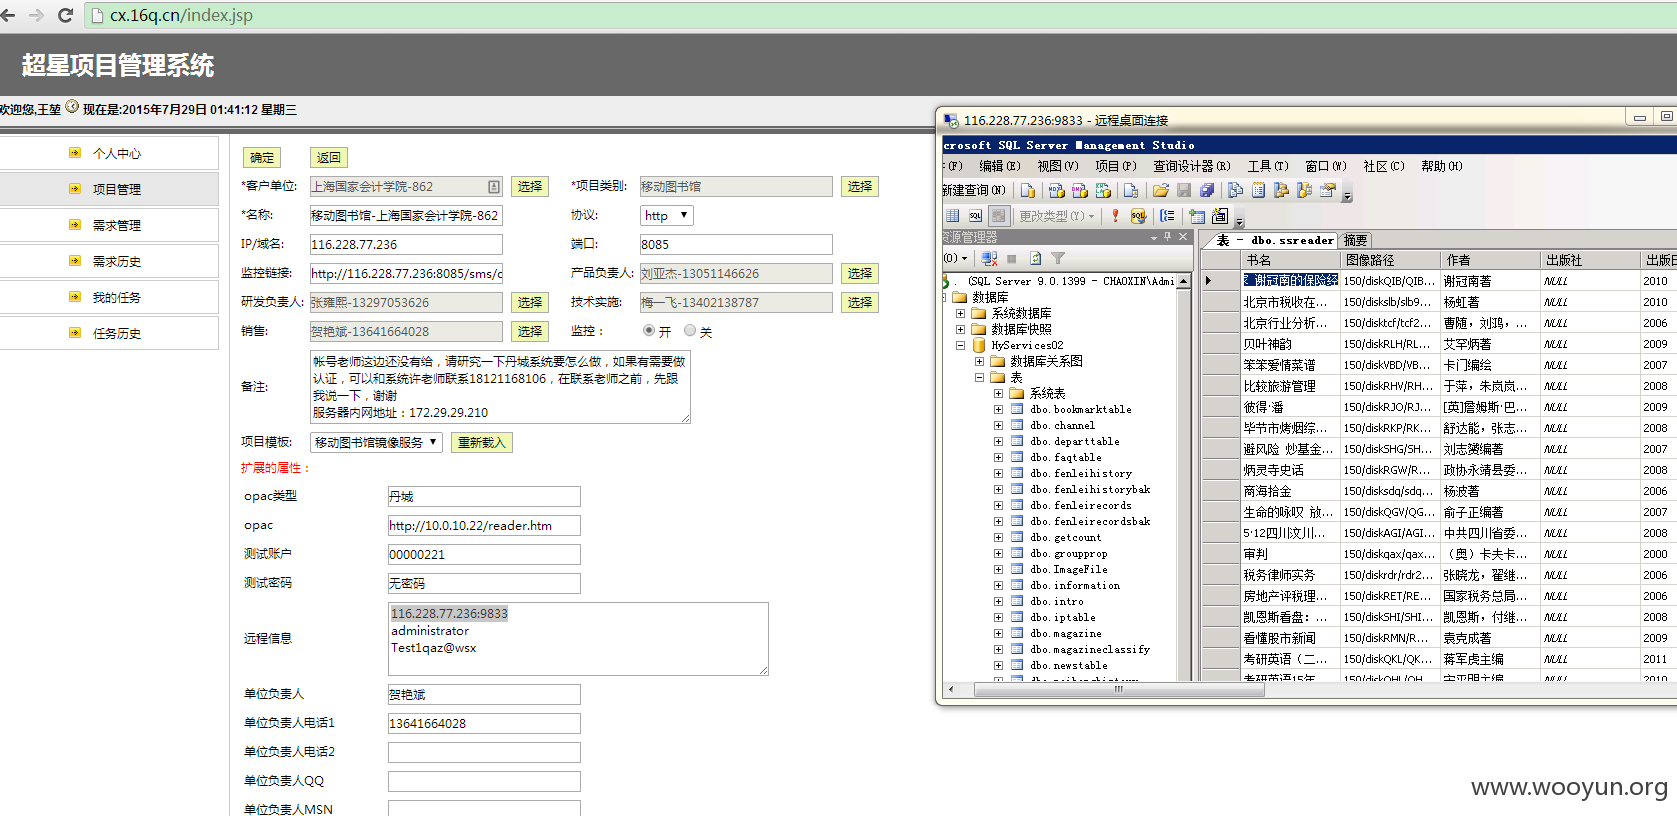Click the browser address bar
The width and height of the screenshot is (1677, 816).
[x=880, y=15]
